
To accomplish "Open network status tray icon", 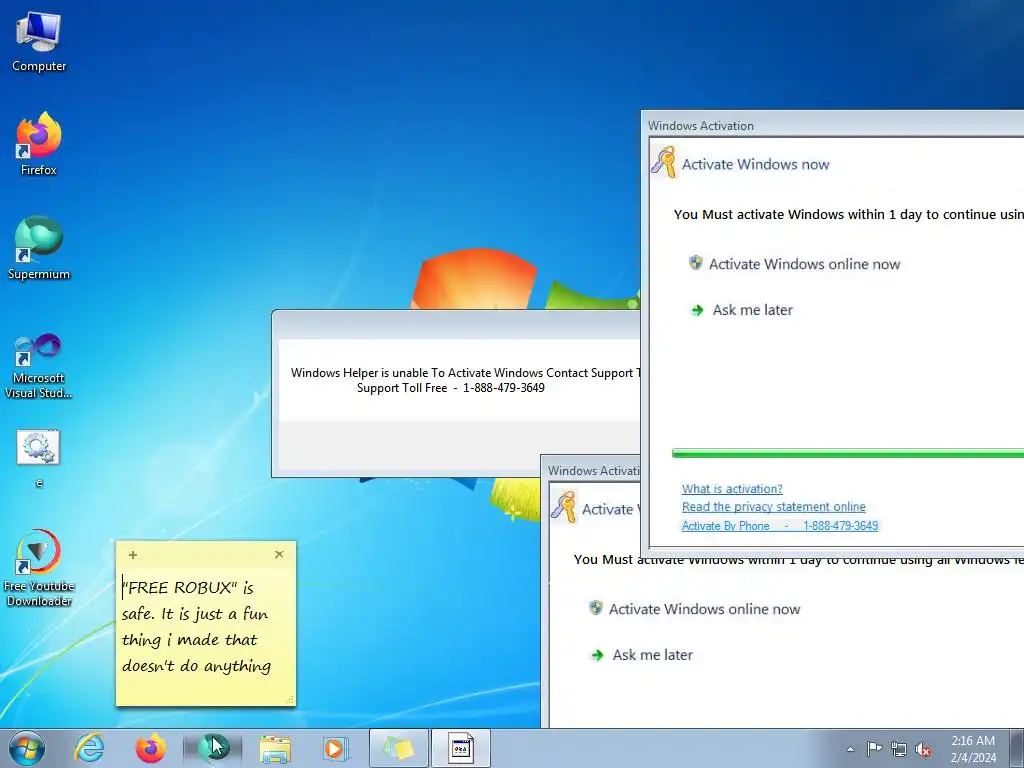I will point(899,749).
